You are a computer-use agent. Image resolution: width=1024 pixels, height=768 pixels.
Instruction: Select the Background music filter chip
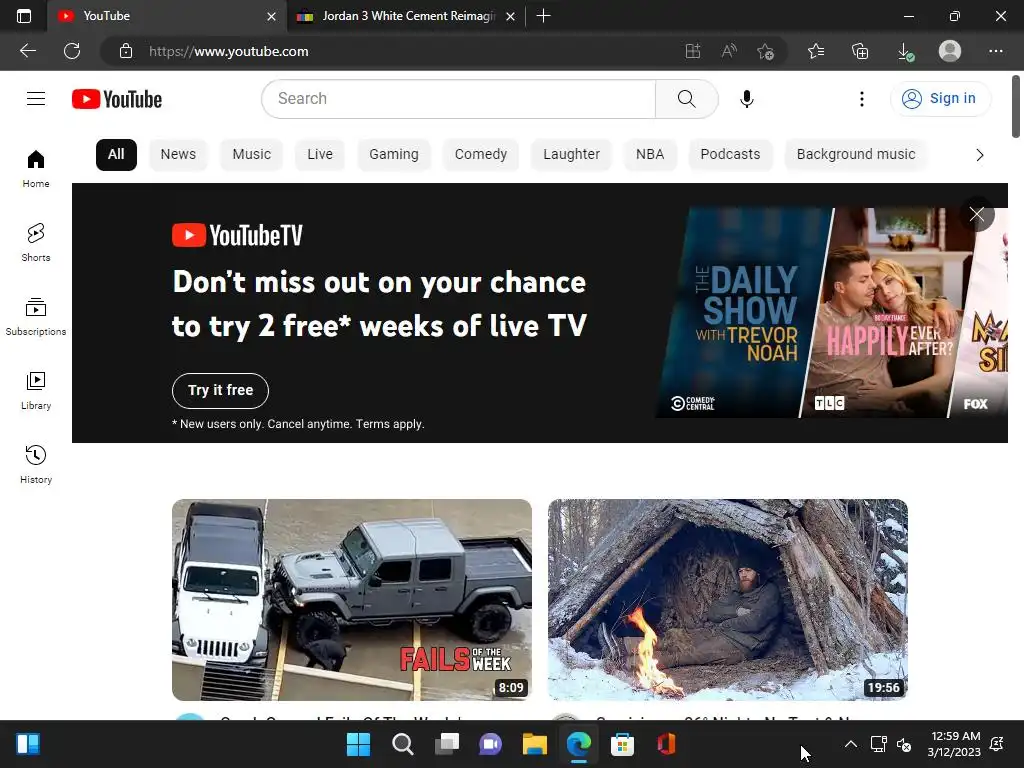click(856, 155)
